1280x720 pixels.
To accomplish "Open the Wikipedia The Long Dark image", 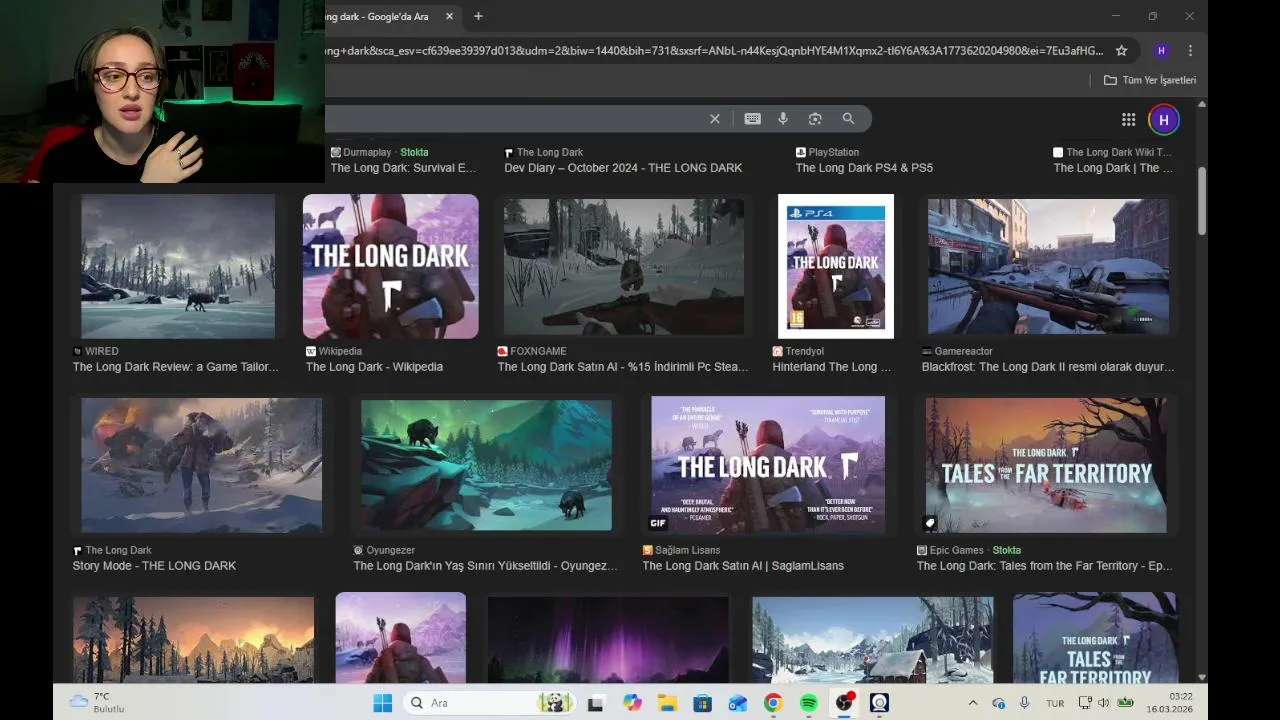I will 391,266.
